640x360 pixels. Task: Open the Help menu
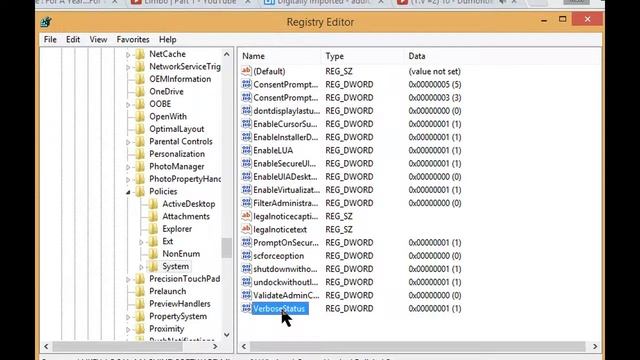(x=167, y=40)
